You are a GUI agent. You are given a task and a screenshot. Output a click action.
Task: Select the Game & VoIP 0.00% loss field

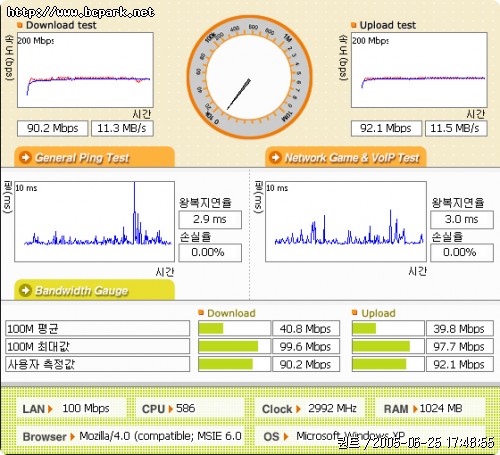(x=462, y=252)
